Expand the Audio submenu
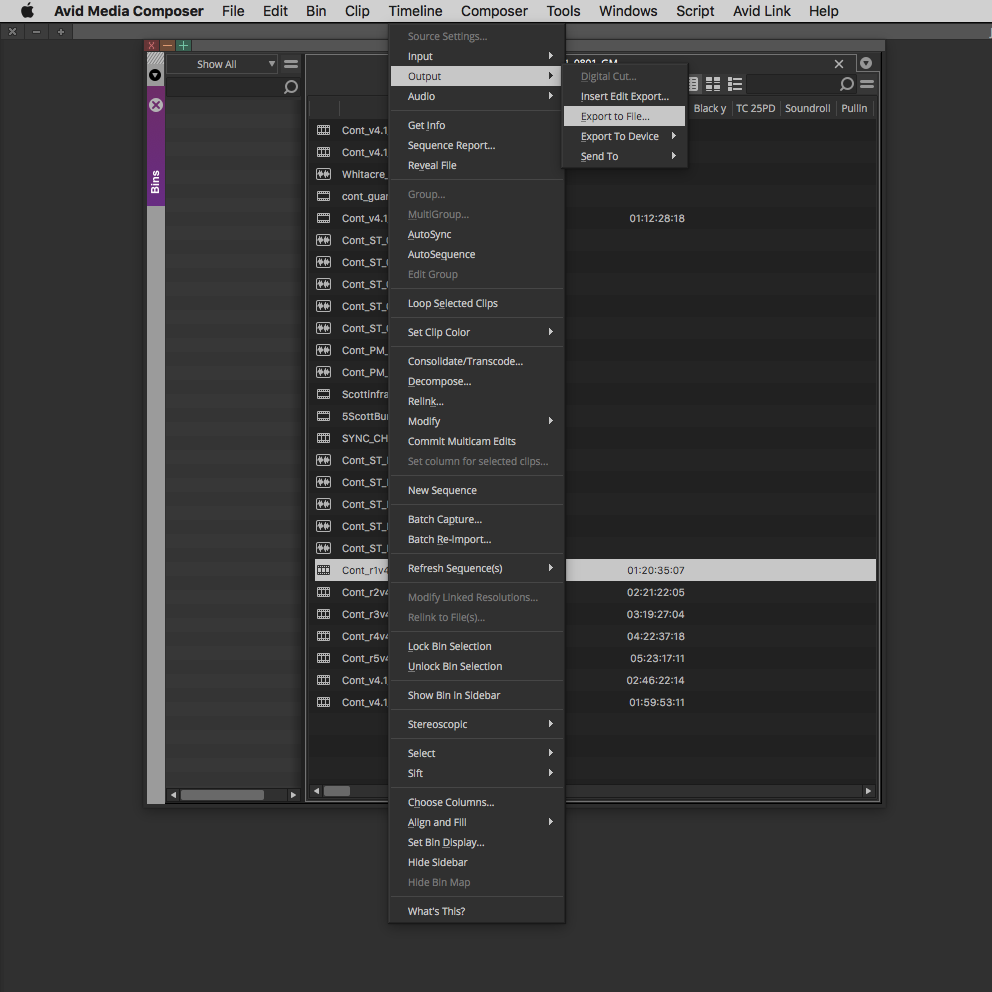Screen dimensions: 992x992 tap(477, 96)
